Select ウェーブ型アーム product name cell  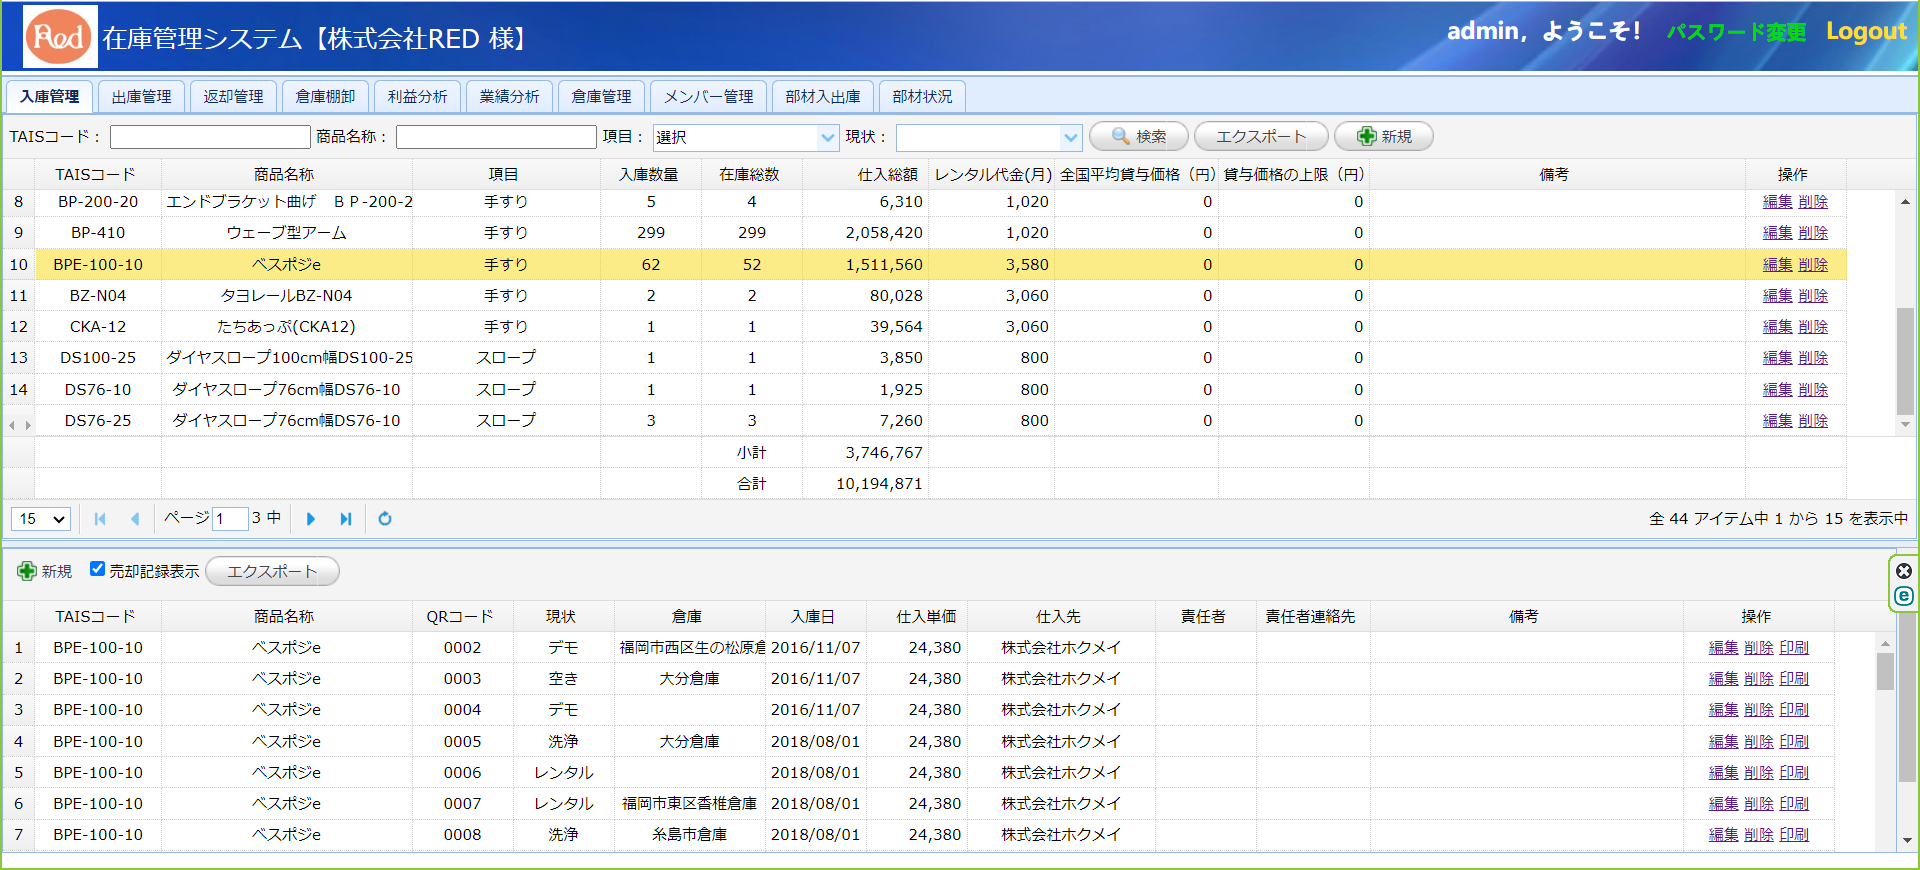point(286,233)
